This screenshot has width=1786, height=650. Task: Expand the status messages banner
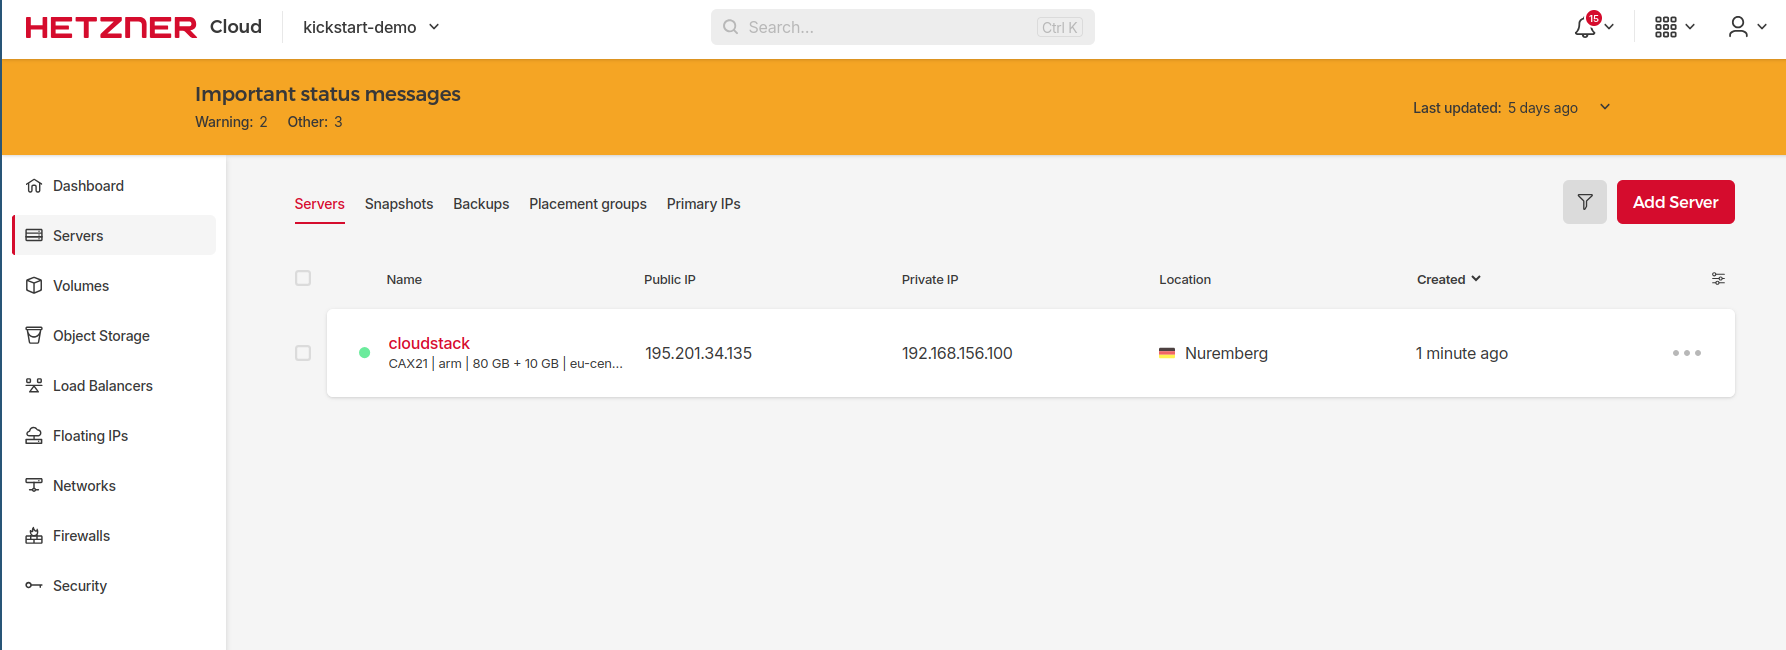[x=1605, y=107]
